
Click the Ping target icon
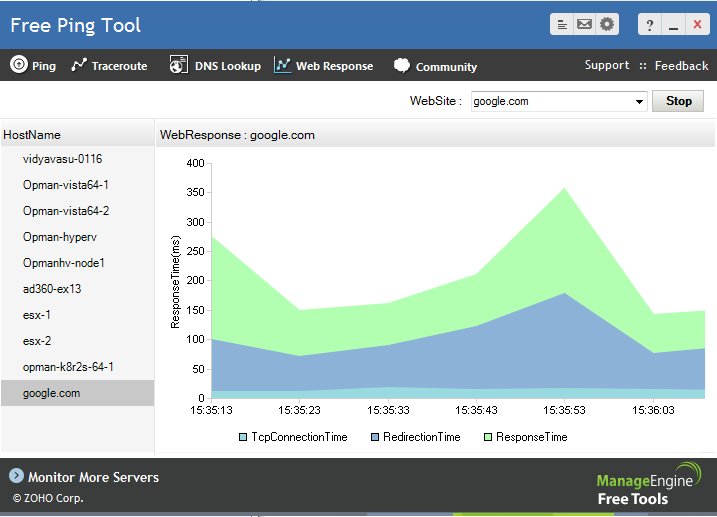point(19,64)
